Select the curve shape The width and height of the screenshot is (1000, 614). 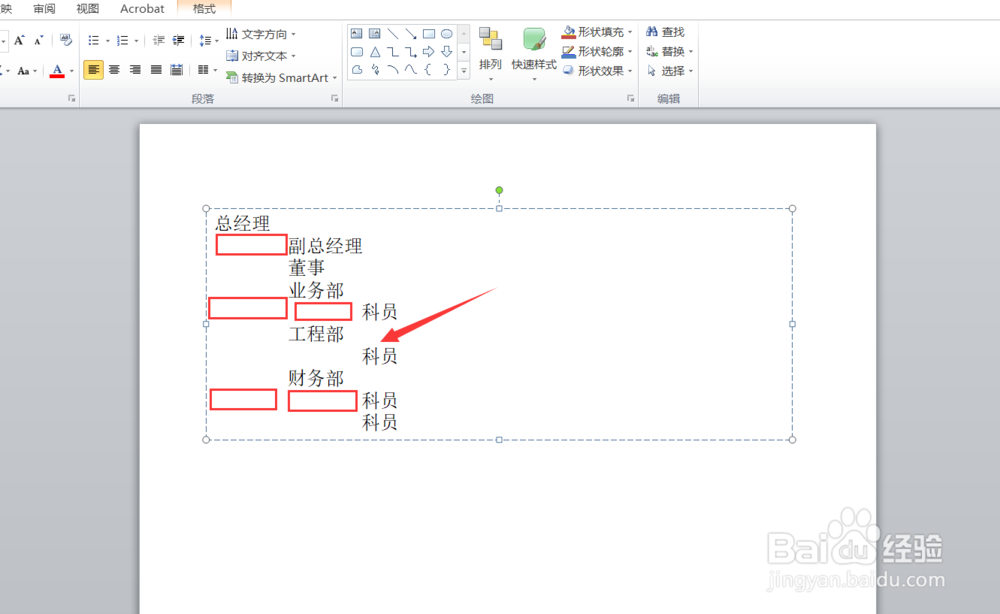(411, 69)
